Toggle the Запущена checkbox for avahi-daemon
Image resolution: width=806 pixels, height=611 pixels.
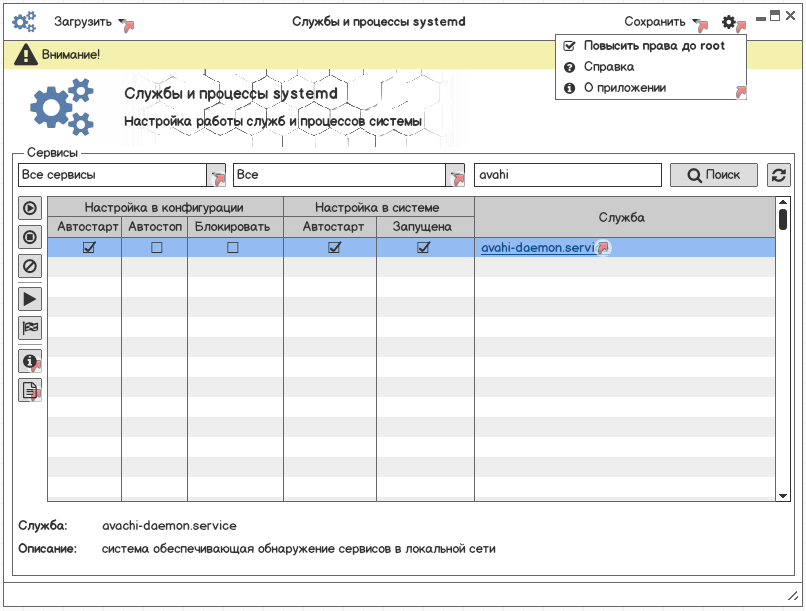(423, 247)
